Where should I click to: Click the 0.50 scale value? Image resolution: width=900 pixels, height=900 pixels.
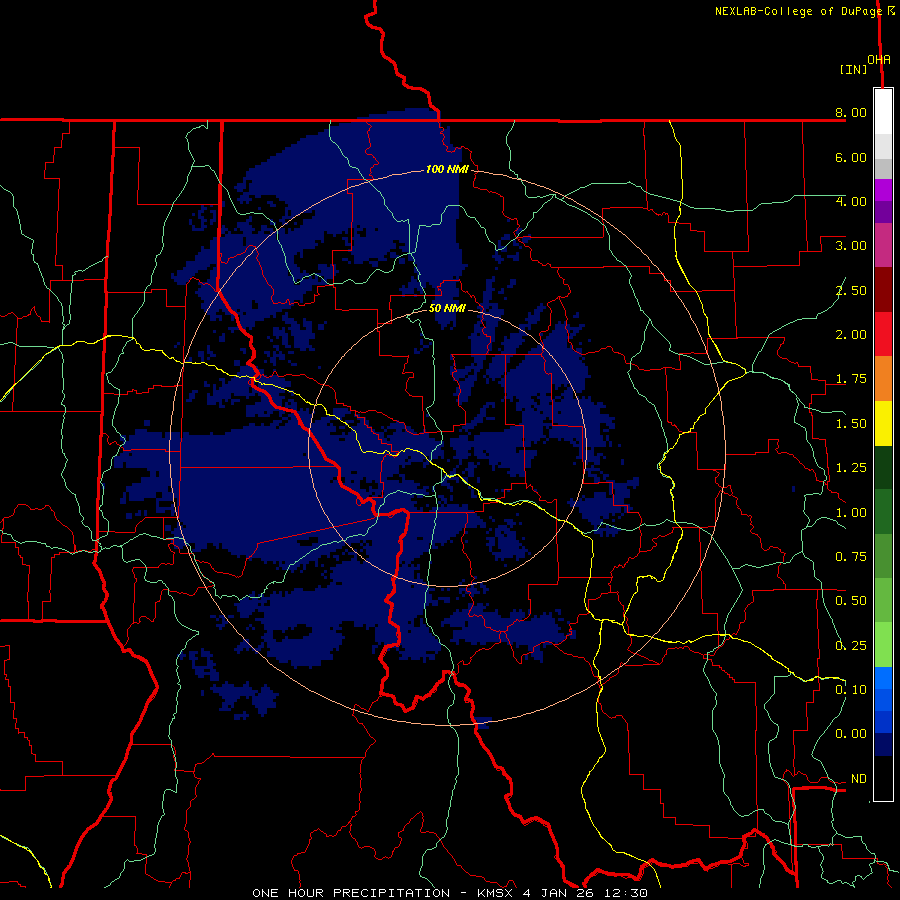pyautogui.click(x=851, y=601)
